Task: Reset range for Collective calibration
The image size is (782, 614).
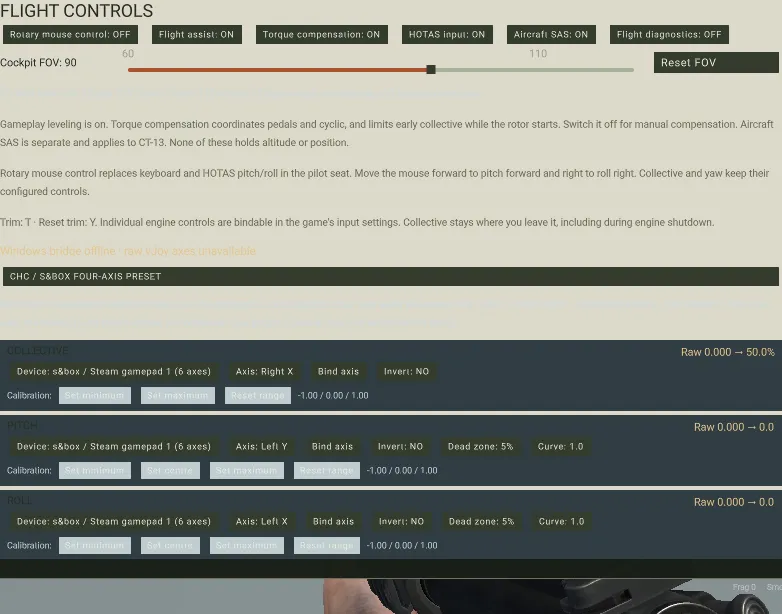Action: (258, 396)
